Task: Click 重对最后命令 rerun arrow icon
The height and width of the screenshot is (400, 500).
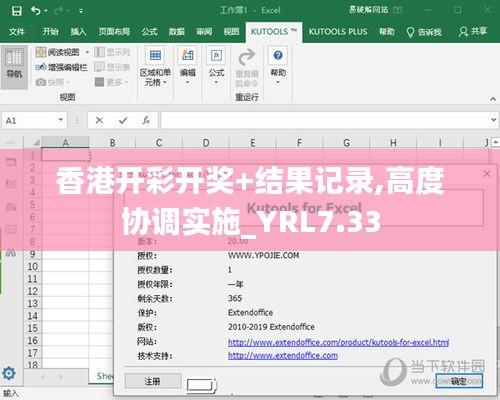Action: click(x=247, y=57)
